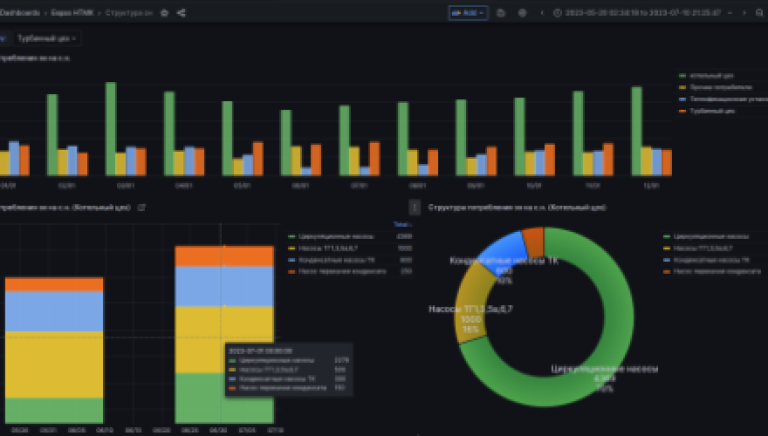Expand the Турбинный цех variable dropdown
The height and width of the screenshot is (436, 768).
47,38
